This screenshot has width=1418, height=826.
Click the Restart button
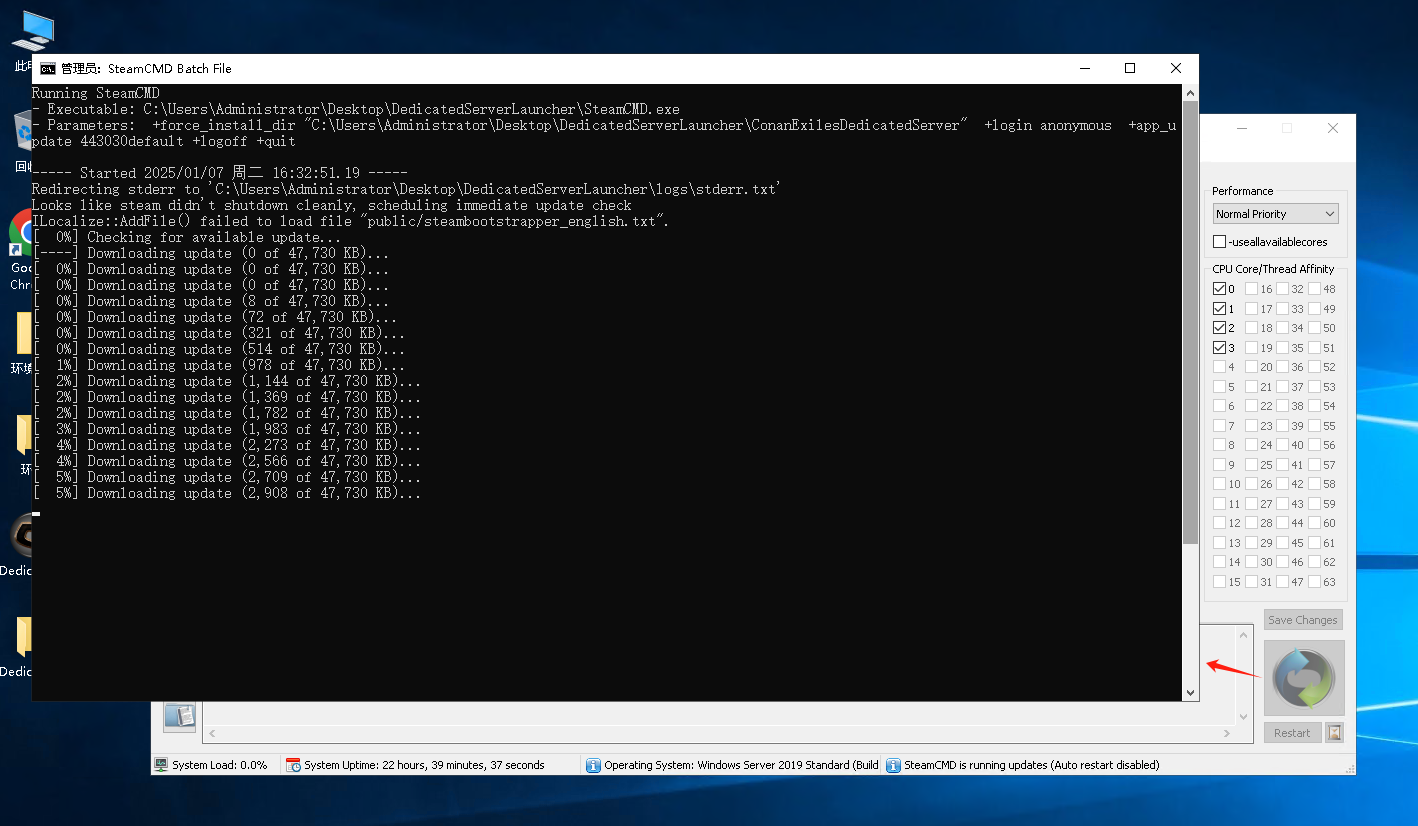1292,733
